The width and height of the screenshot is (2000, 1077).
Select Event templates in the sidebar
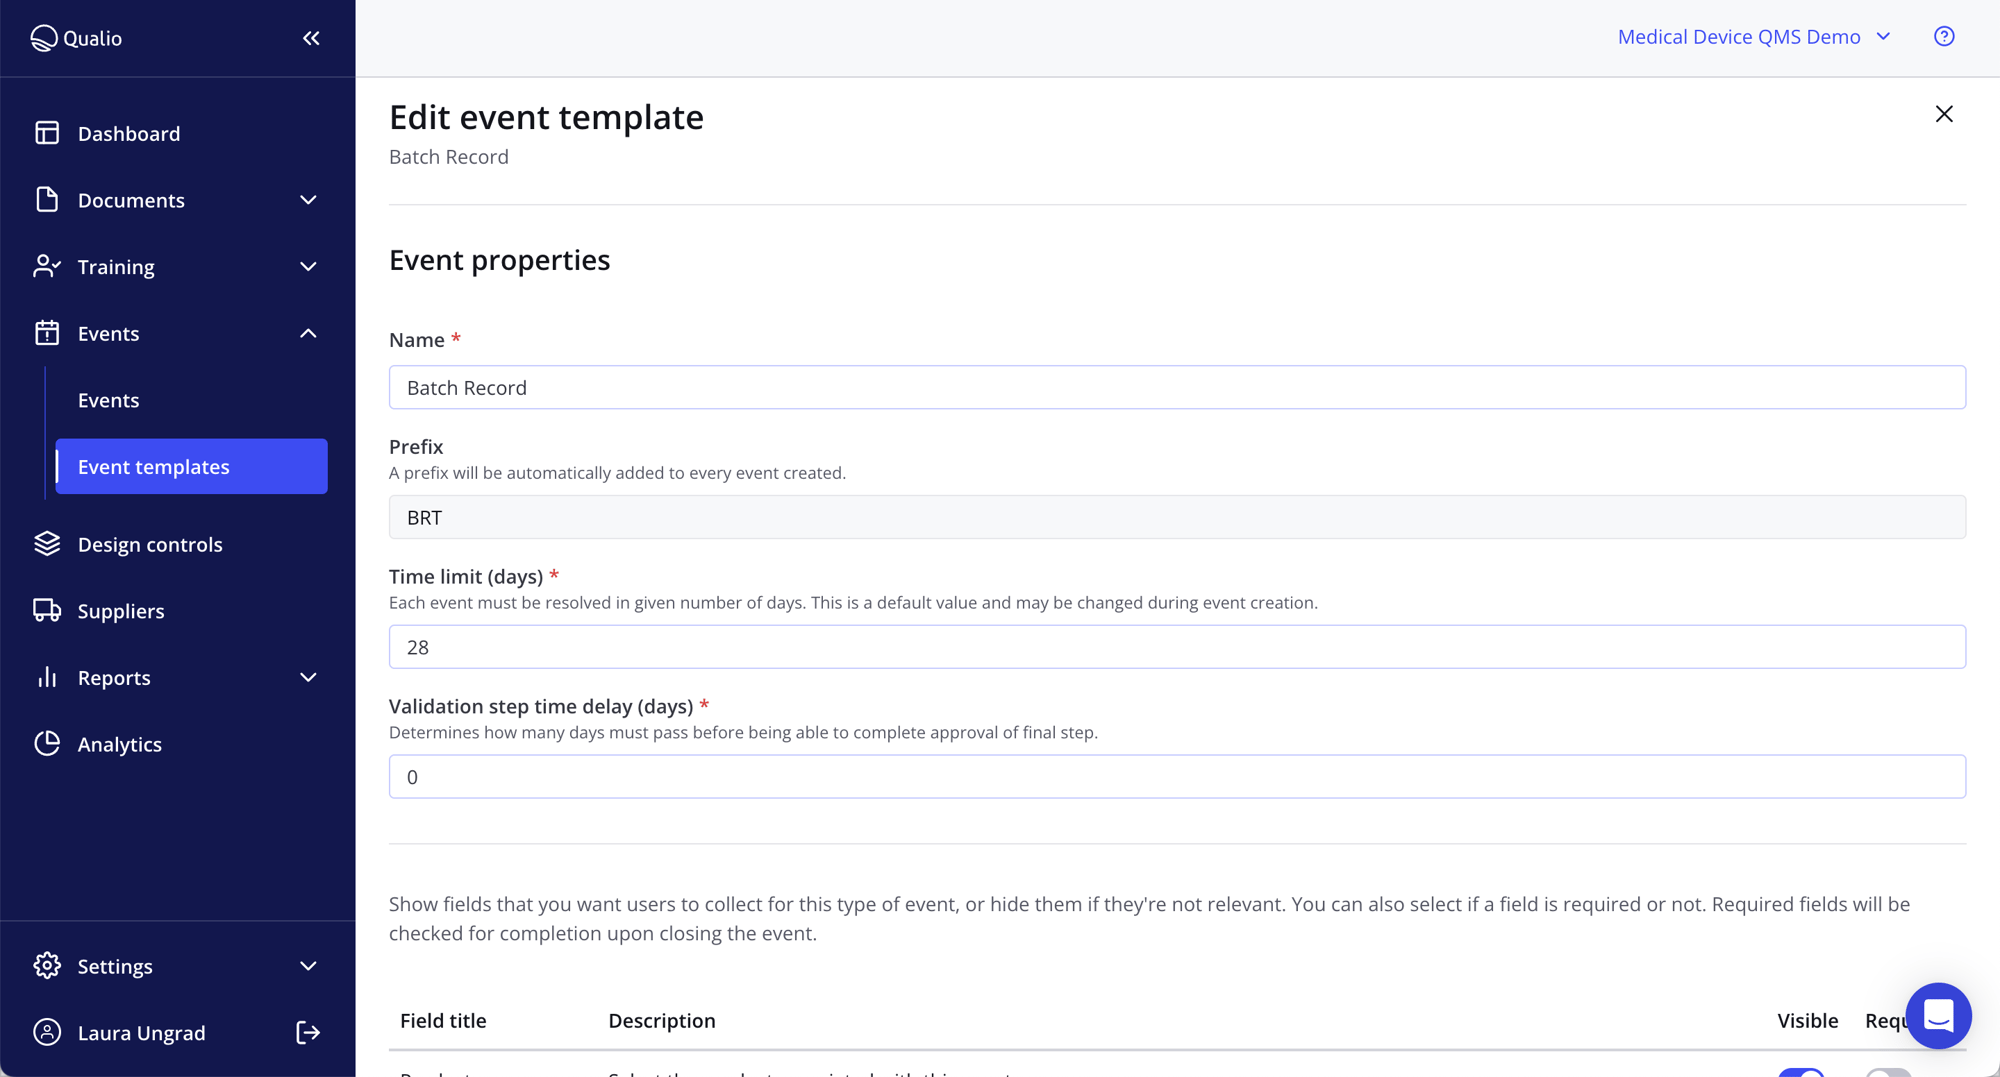tap(153, 466)
